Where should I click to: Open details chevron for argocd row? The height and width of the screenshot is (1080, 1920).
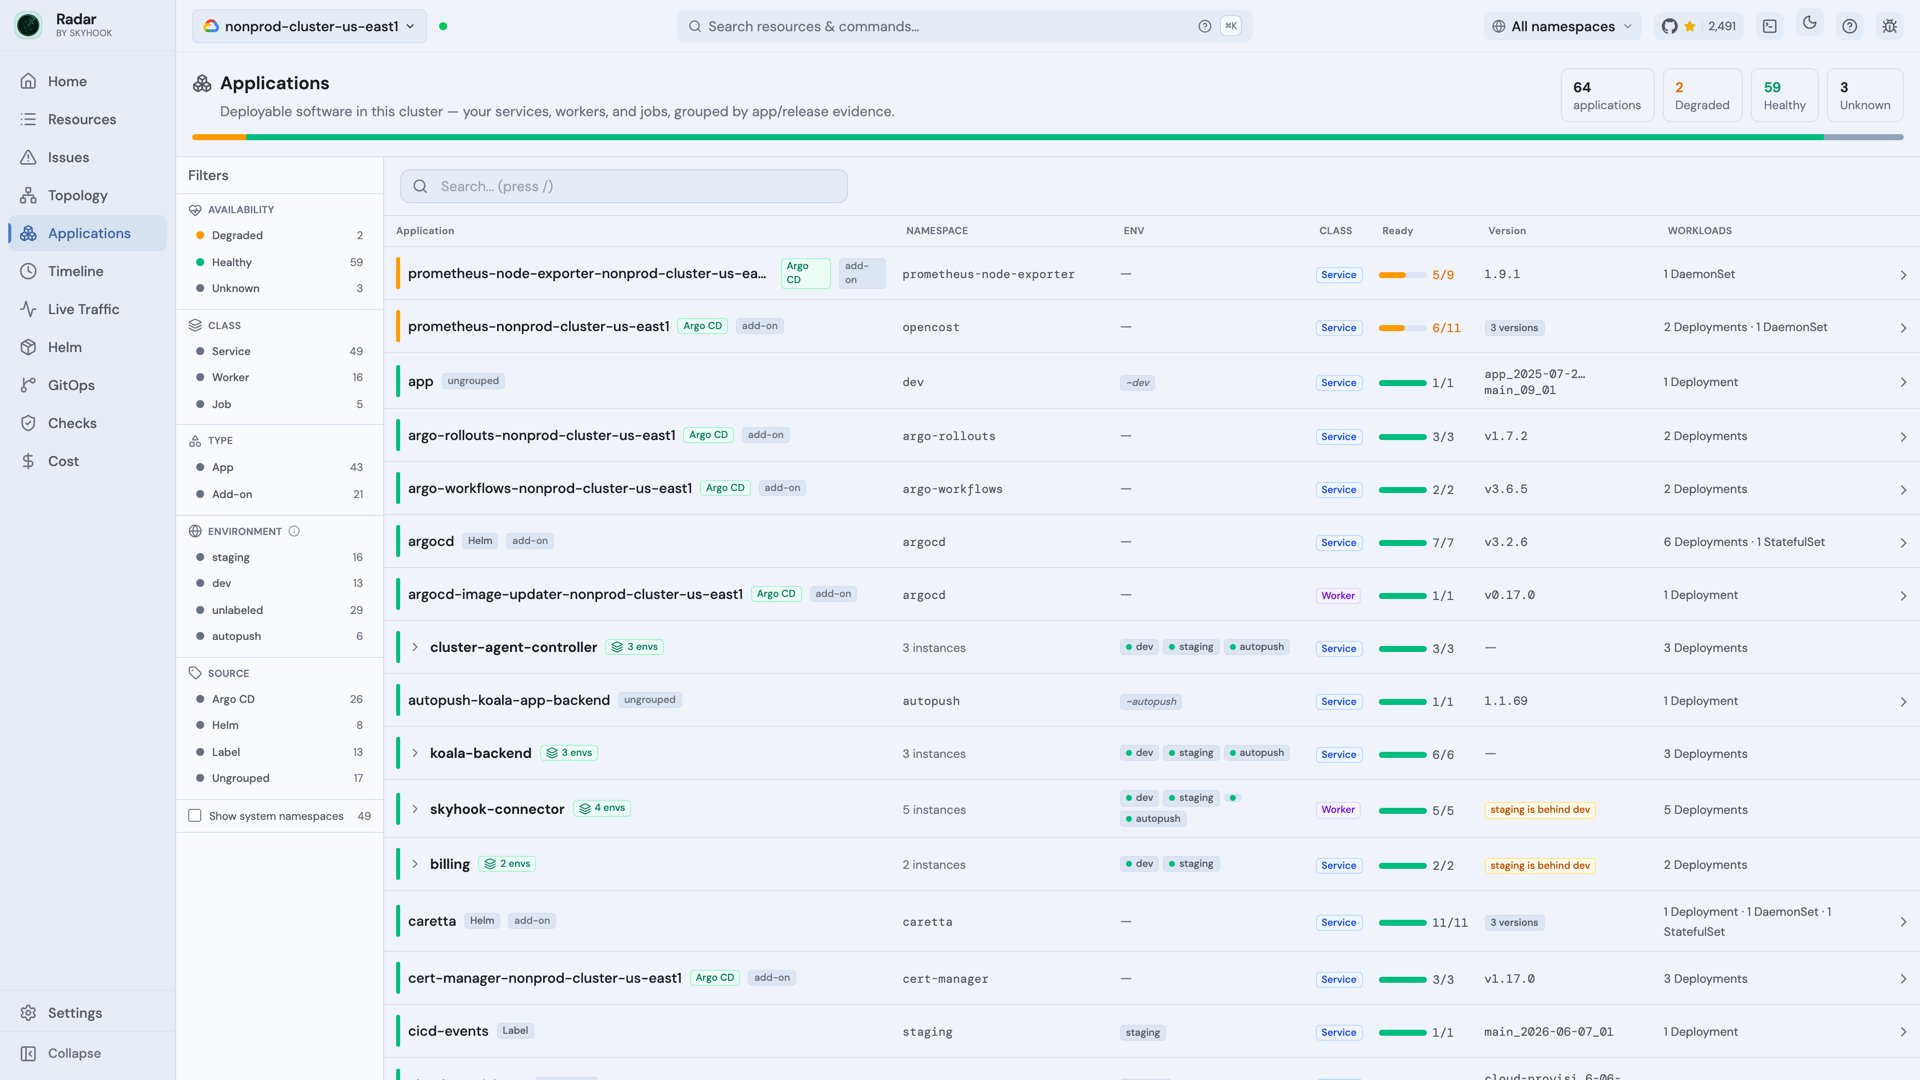1903,543
